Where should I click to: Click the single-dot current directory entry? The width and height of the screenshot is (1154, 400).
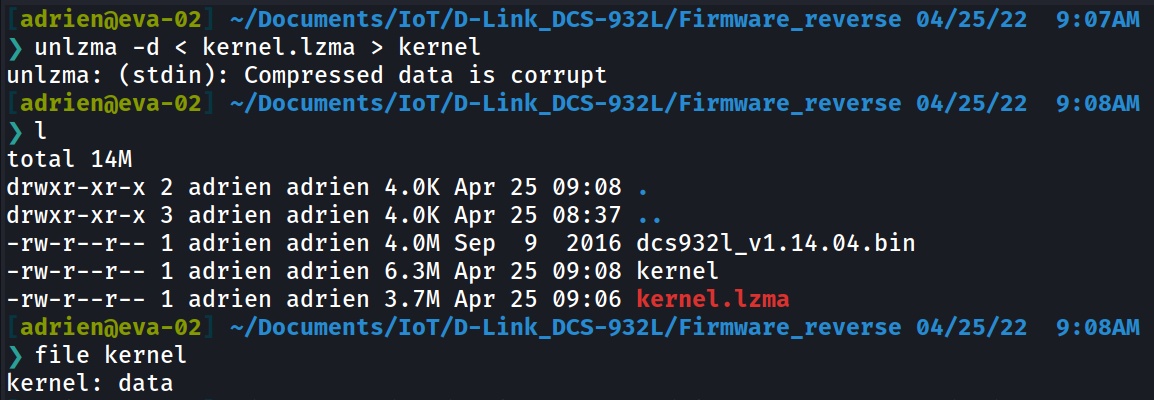tap(642, 187)
